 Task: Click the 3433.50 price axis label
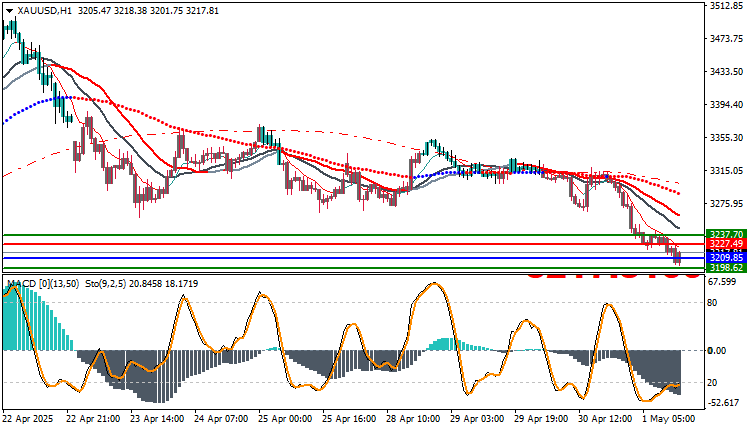726,72
